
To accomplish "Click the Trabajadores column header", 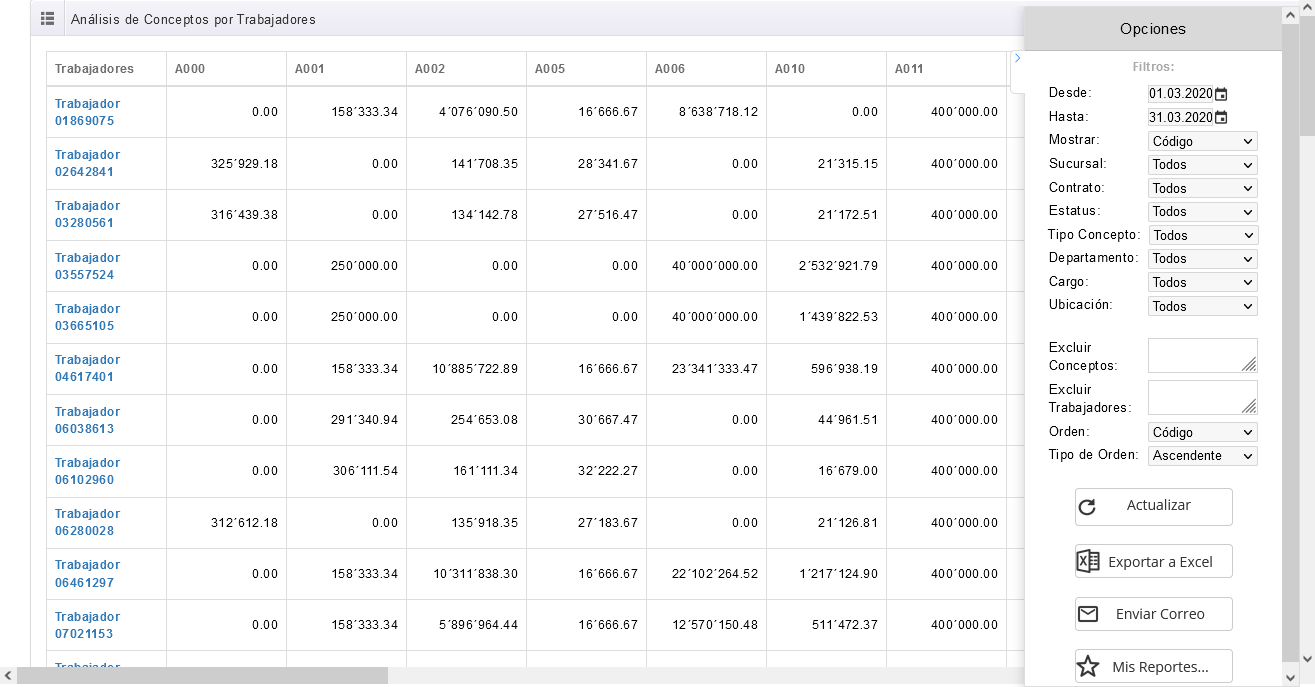I will click(x=94, y=69).
